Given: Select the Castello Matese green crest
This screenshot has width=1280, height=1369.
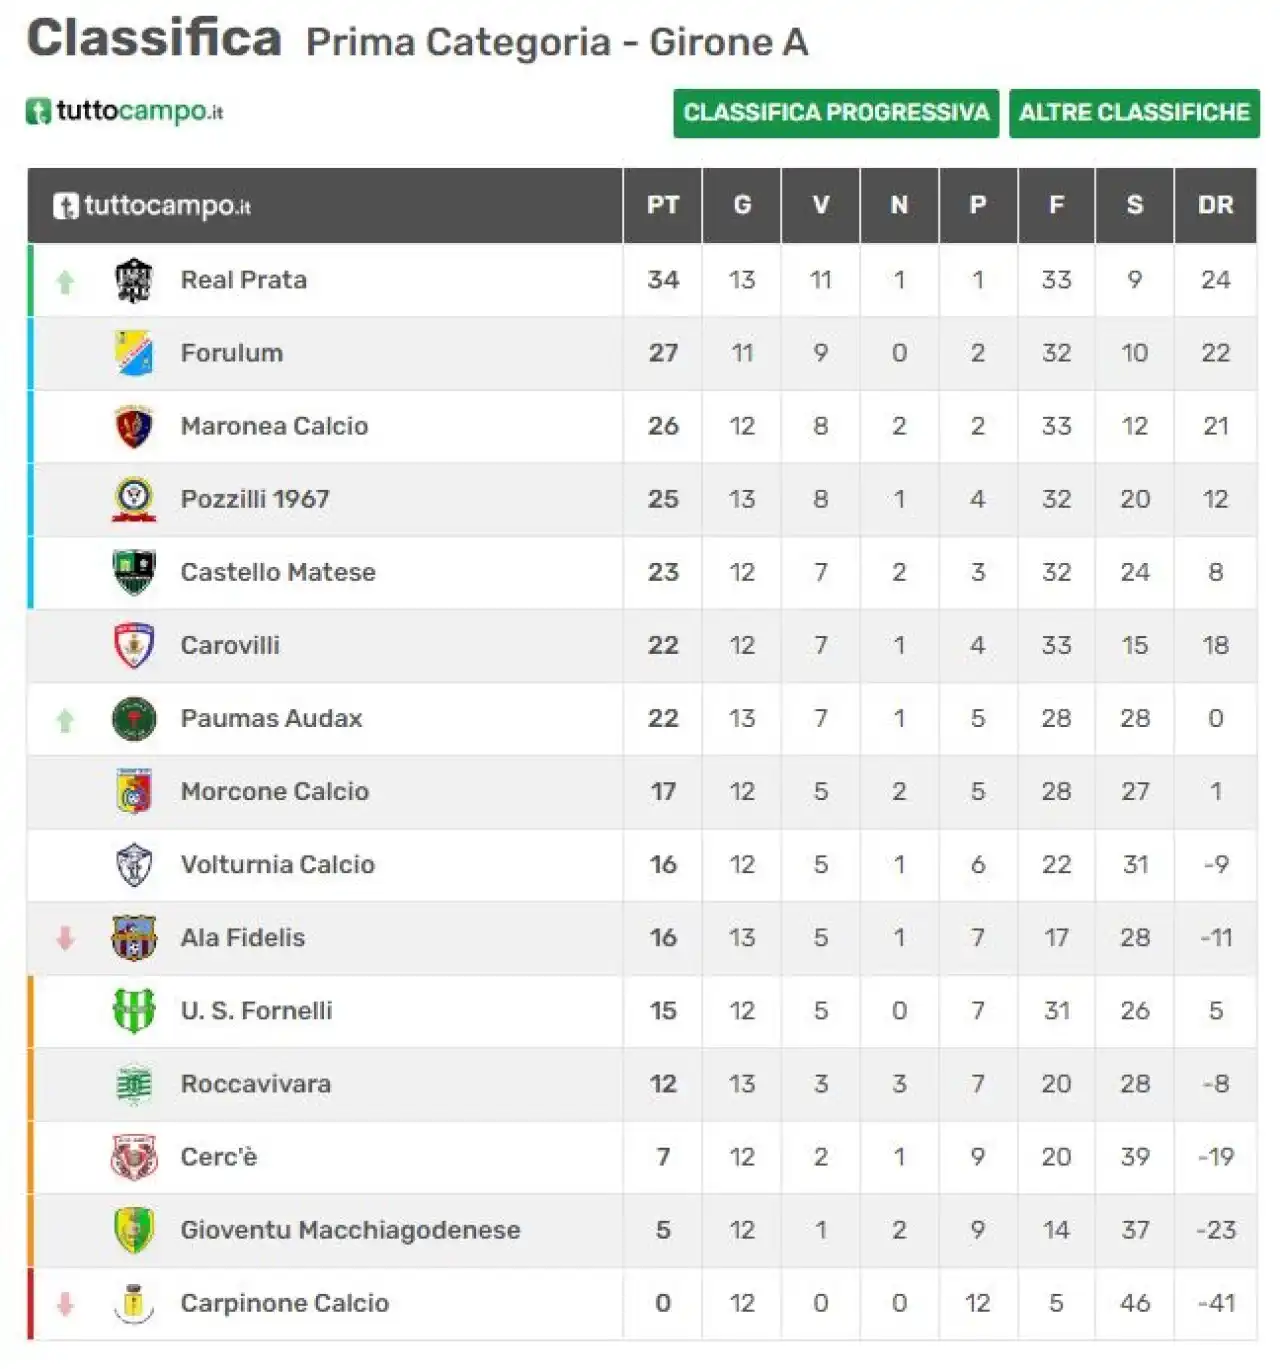Looking at the screenshot, I should click(x=133, y=572).
